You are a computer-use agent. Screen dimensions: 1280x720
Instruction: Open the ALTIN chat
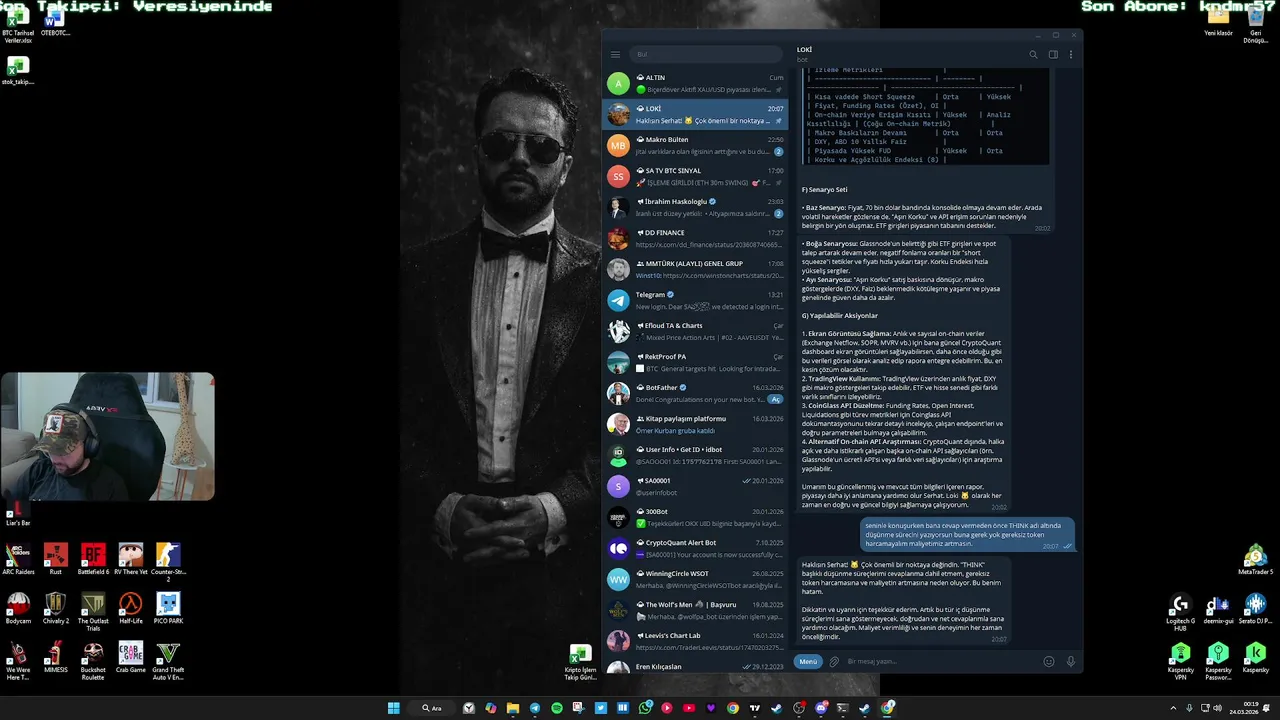click(x=695, y=83)
